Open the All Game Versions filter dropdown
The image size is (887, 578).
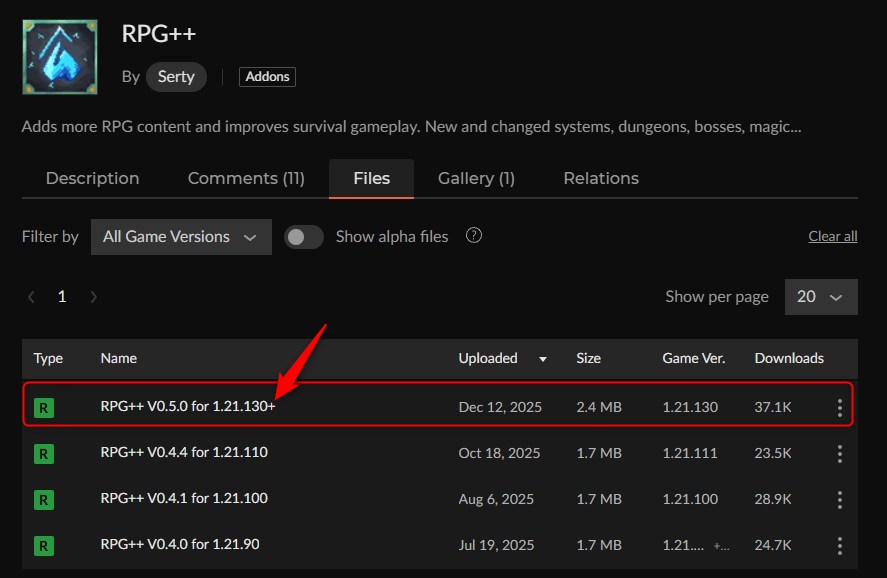(x=181, y=237)
